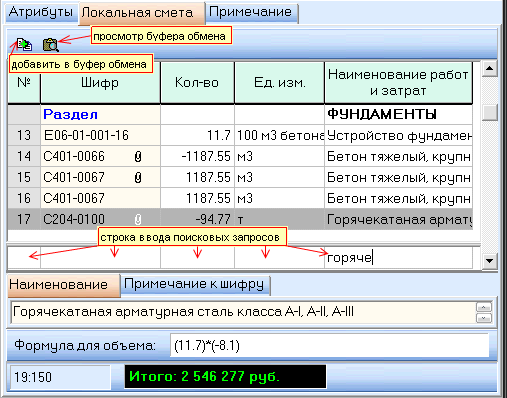Viewport: 507px width, 398px height.
Task: Click the Шифр search input field
Action: [x=100, y=258]
